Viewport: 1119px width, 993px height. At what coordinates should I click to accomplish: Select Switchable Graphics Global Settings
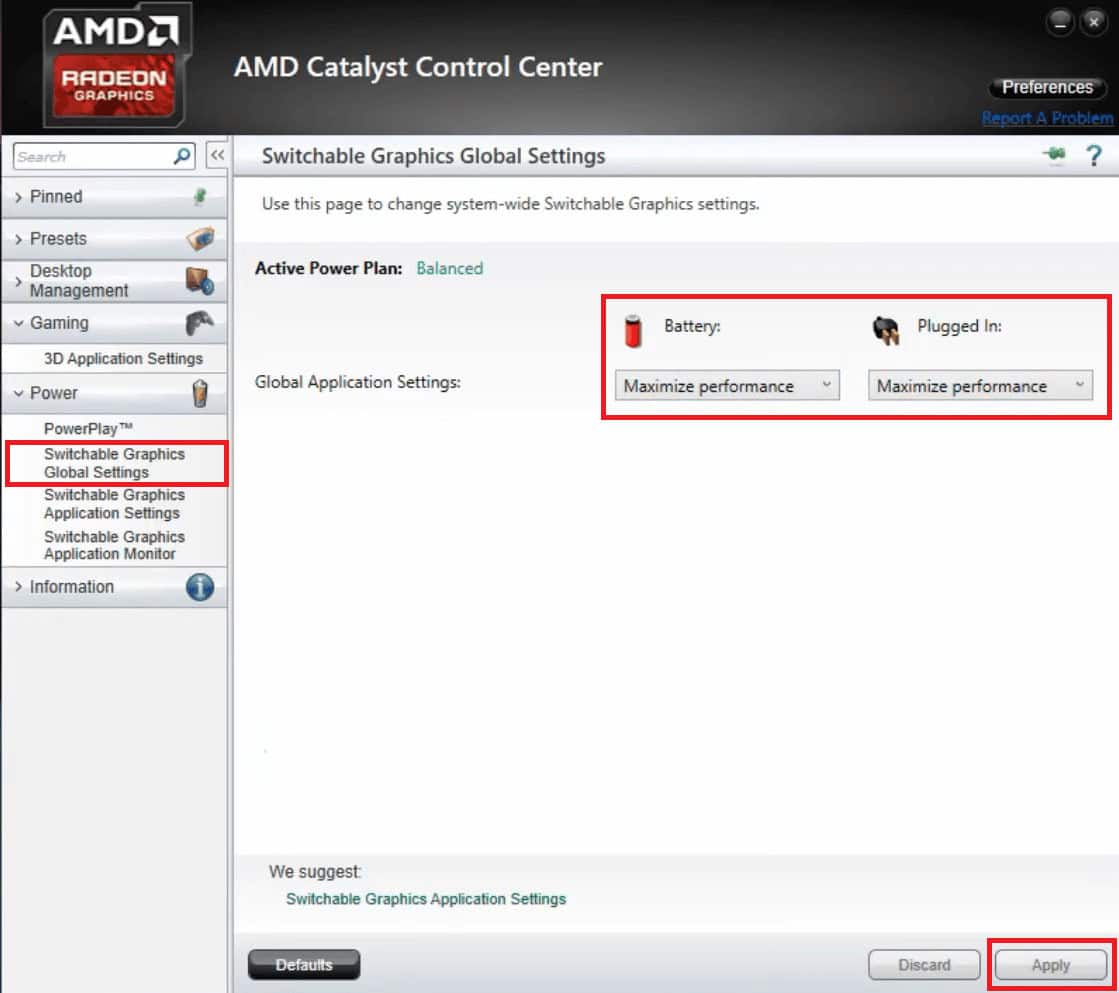114,463
